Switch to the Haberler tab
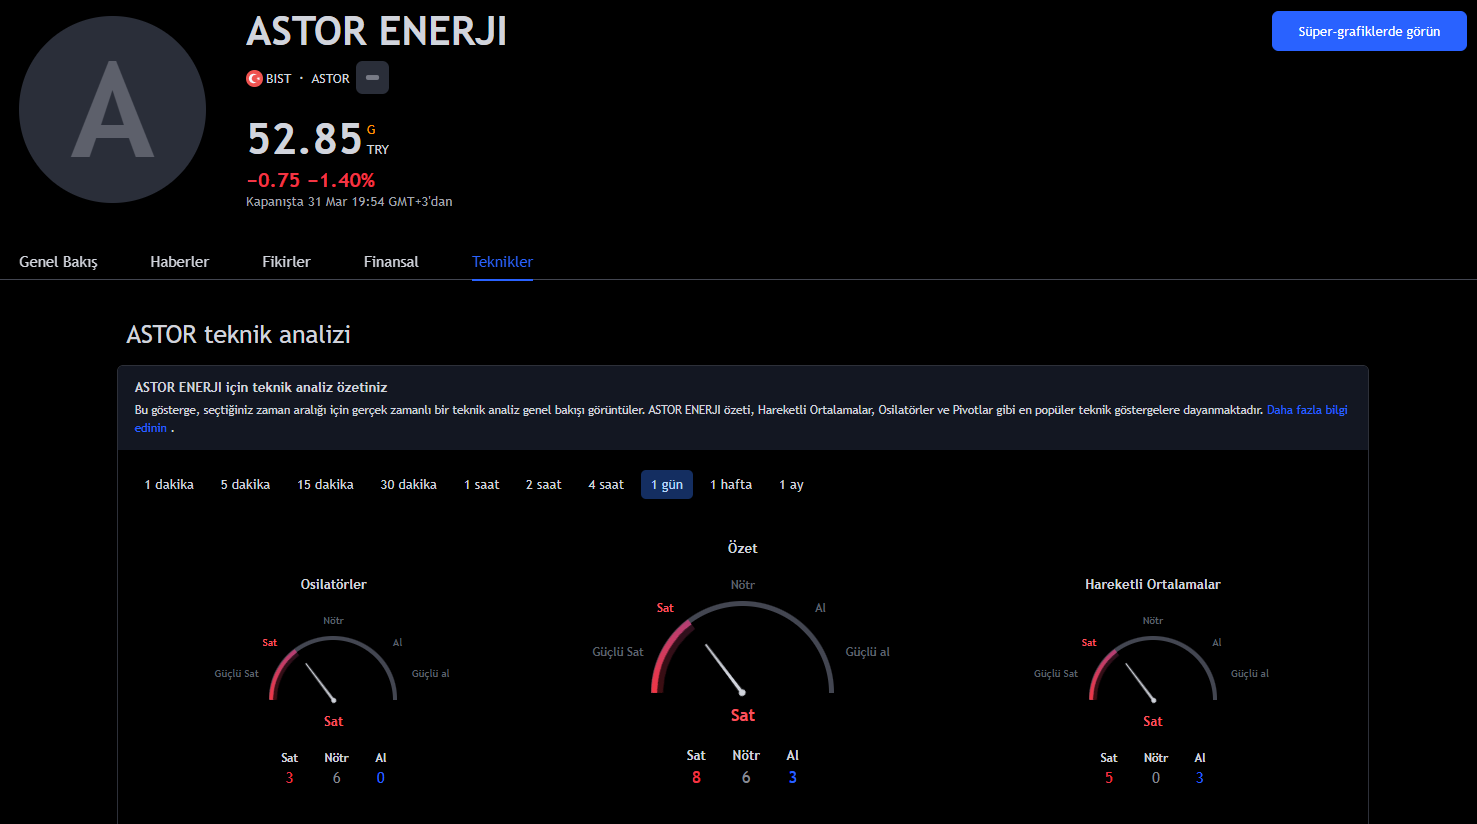1477x824 pixels. point(180,262)
